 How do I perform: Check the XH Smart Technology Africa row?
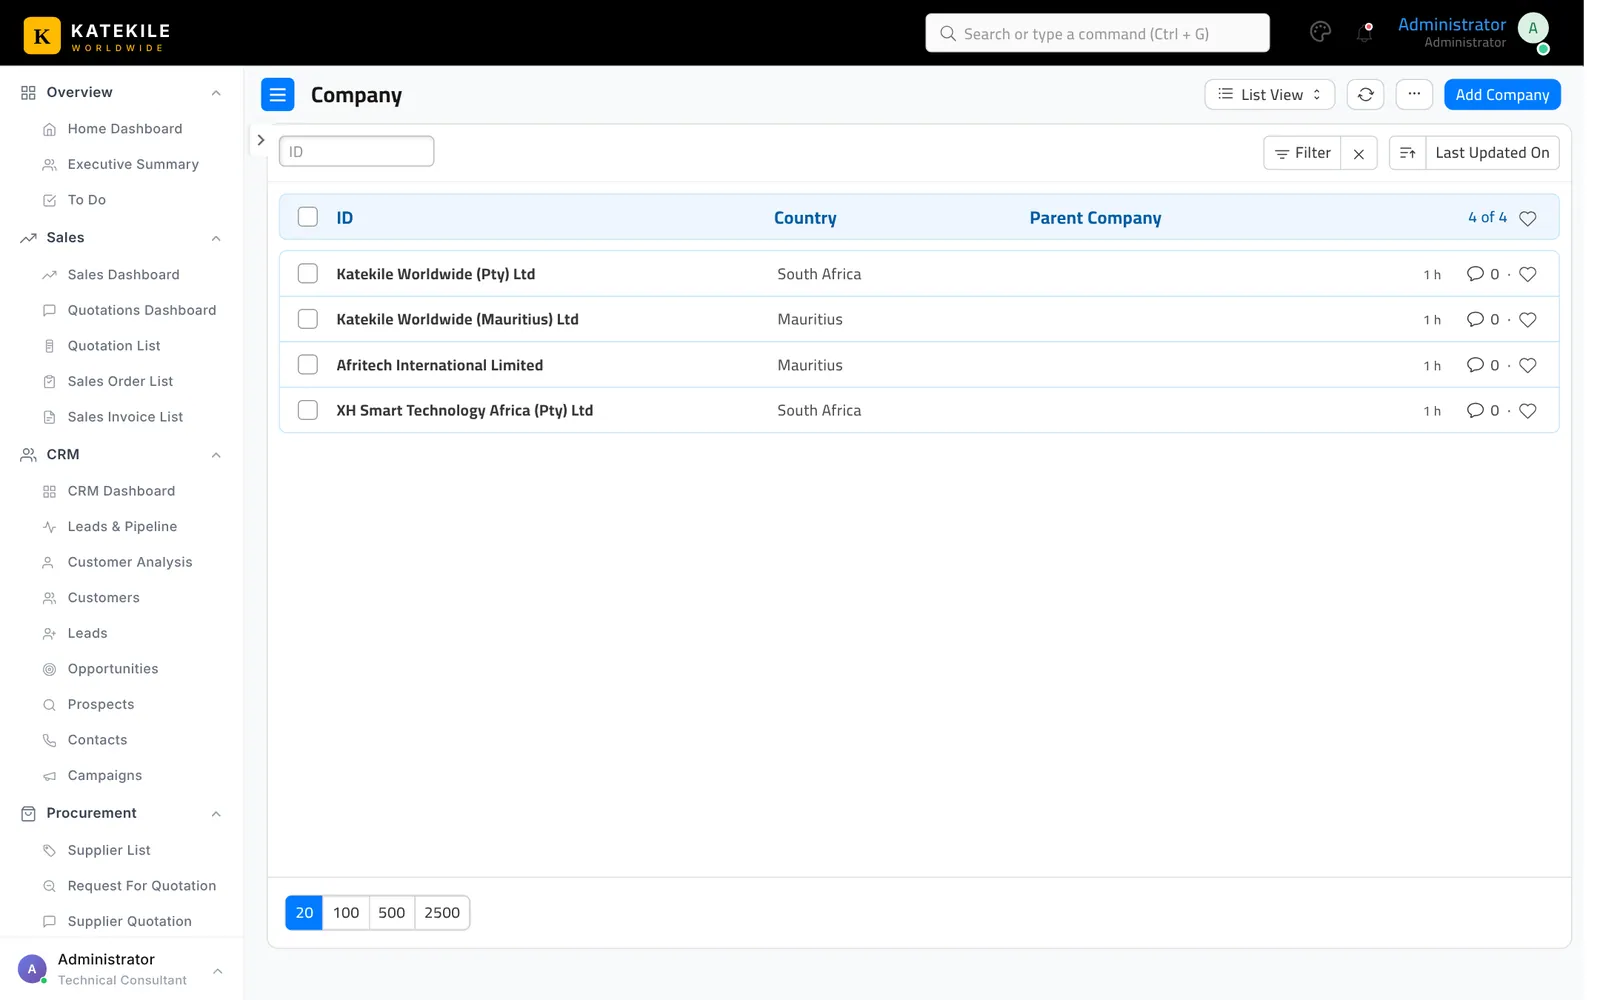click(308, 410)
